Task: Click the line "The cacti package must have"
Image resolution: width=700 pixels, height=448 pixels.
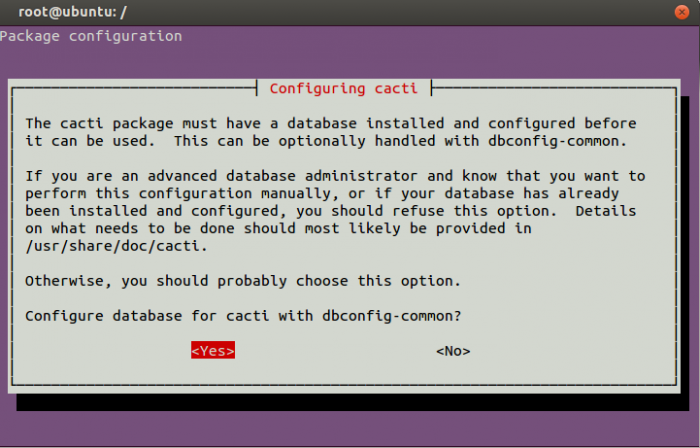Action: point(330,123)
